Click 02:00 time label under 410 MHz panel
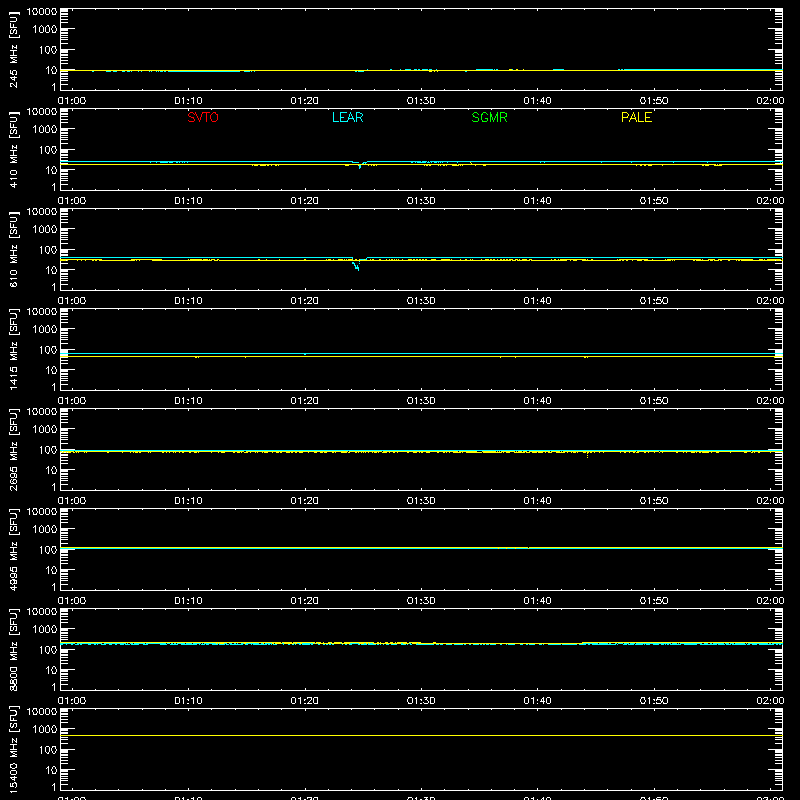Image resolution: width=800 pixels, height=800 pixels. click(x=770, y=201)
